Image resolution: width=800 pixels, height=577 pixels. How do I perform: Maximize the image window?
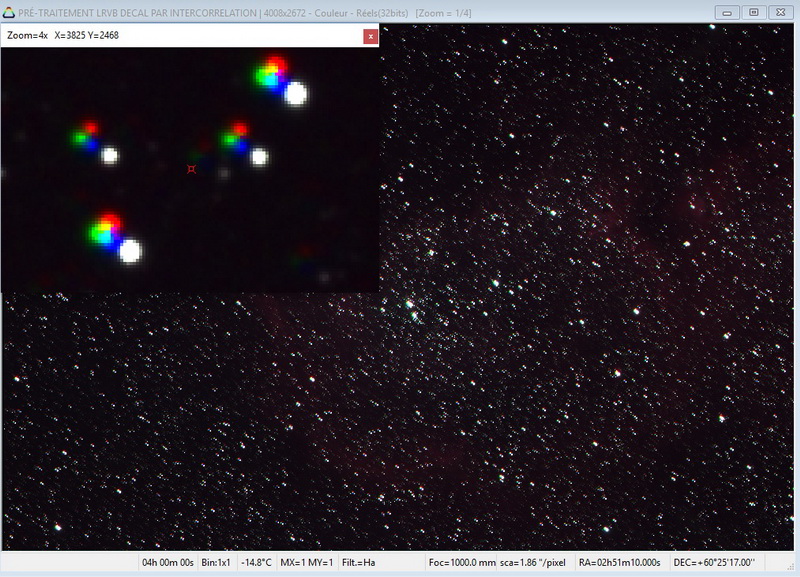tap(754, 12)
